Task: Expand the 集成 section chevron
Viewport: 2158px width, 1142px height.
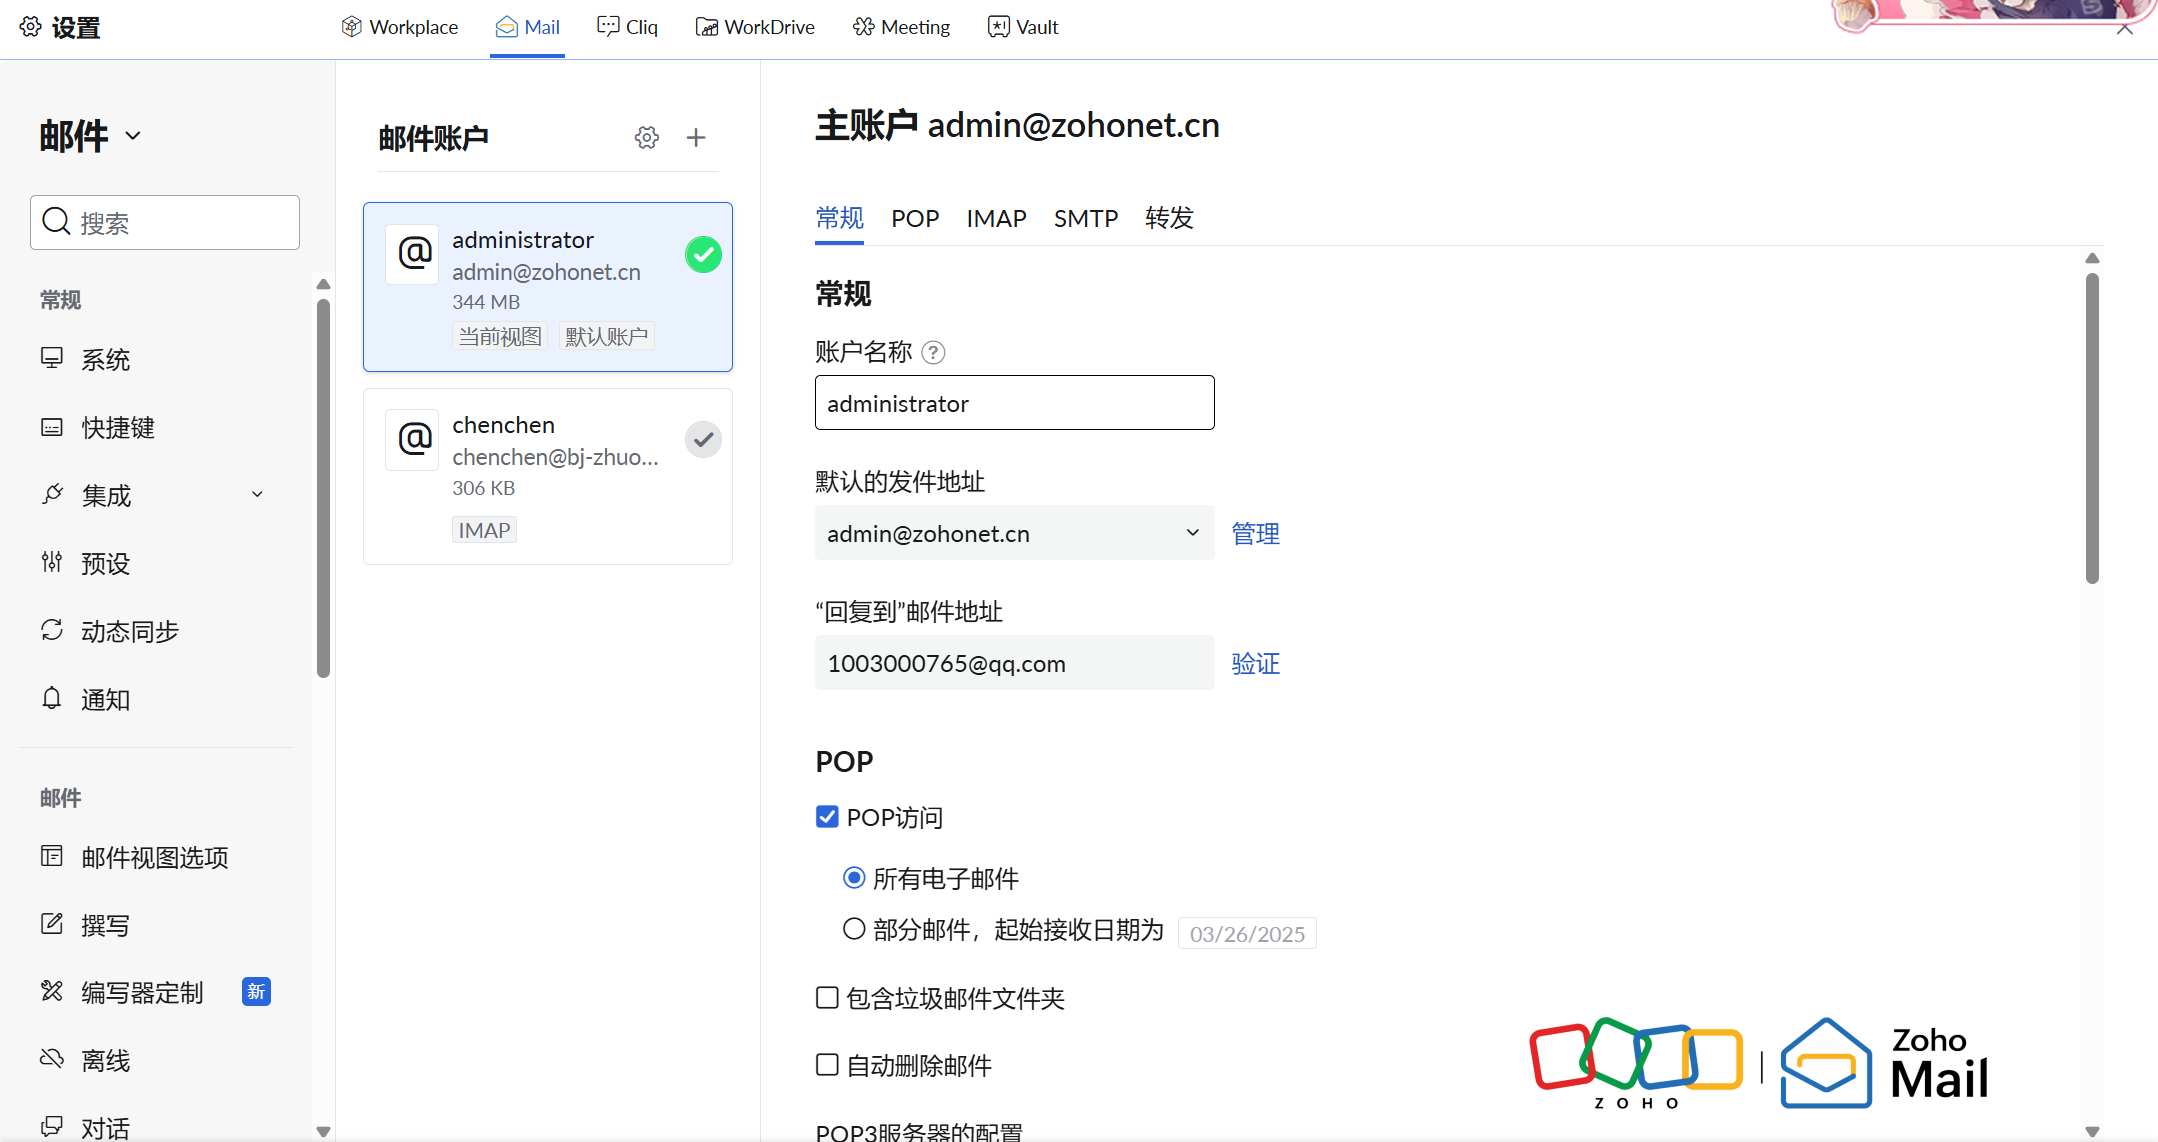Action: (x=257, y=495)
